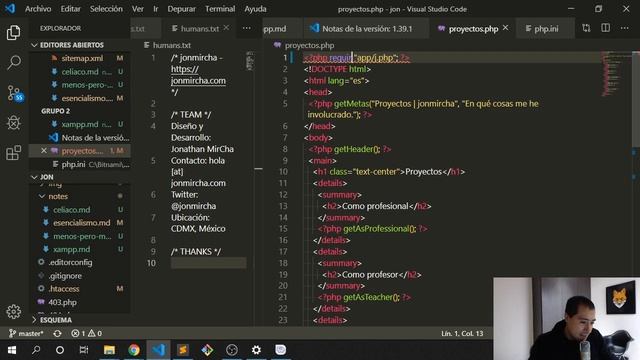This screenshot has height=360, width=640.
Task: Switch to the php.ini tab
Action: coord(546,28)
